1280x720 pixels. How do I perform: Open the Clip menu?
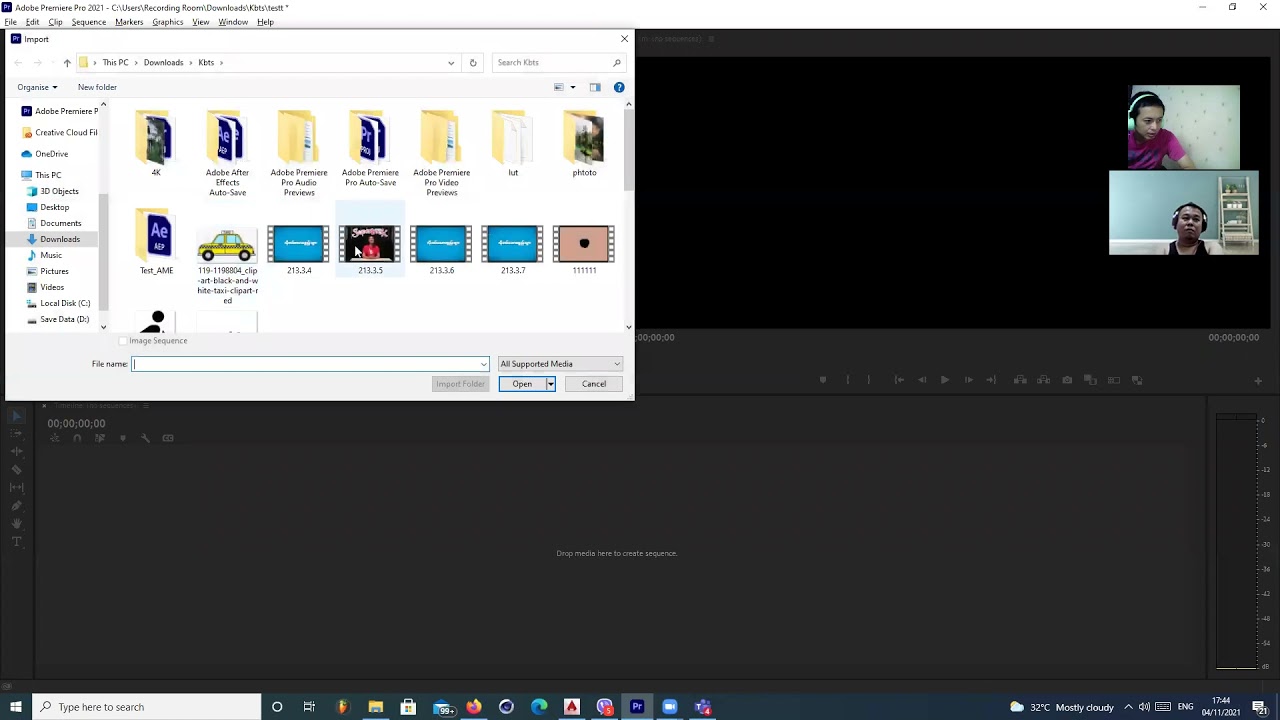(55, 22)
